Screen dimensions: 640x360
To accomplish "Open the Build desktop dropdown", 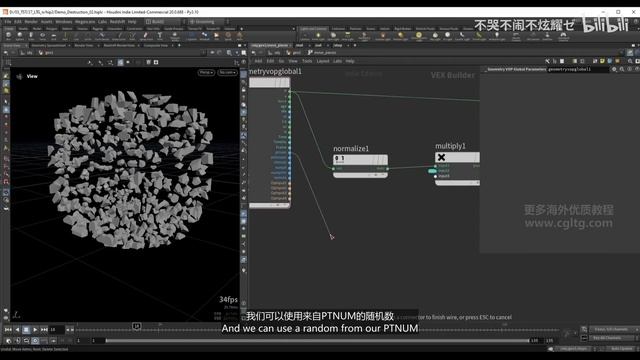I will pos(164,22).
